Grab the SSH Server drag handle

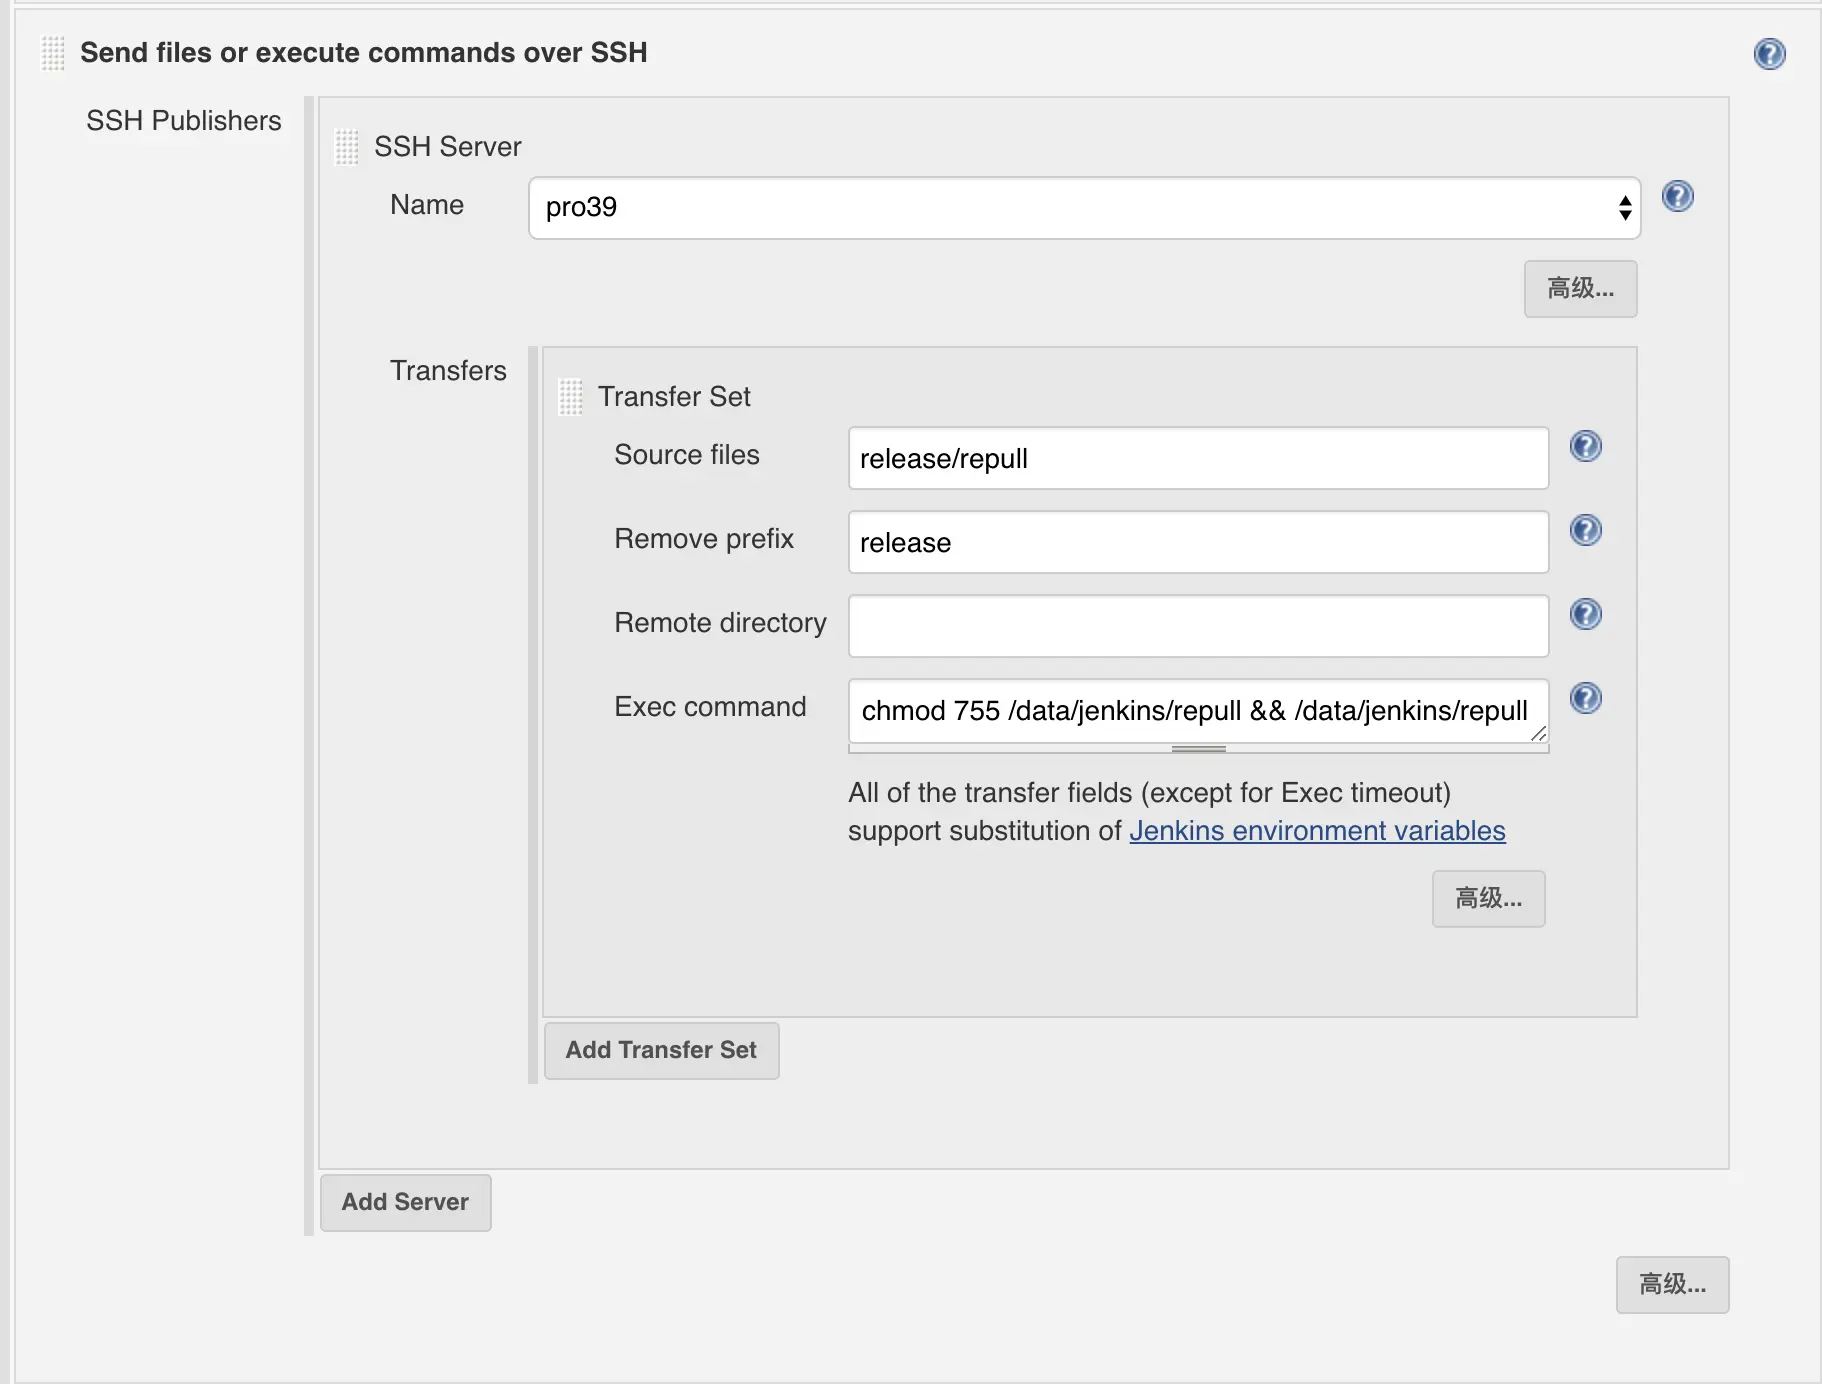pyautogui.click(x=347, y=147)
